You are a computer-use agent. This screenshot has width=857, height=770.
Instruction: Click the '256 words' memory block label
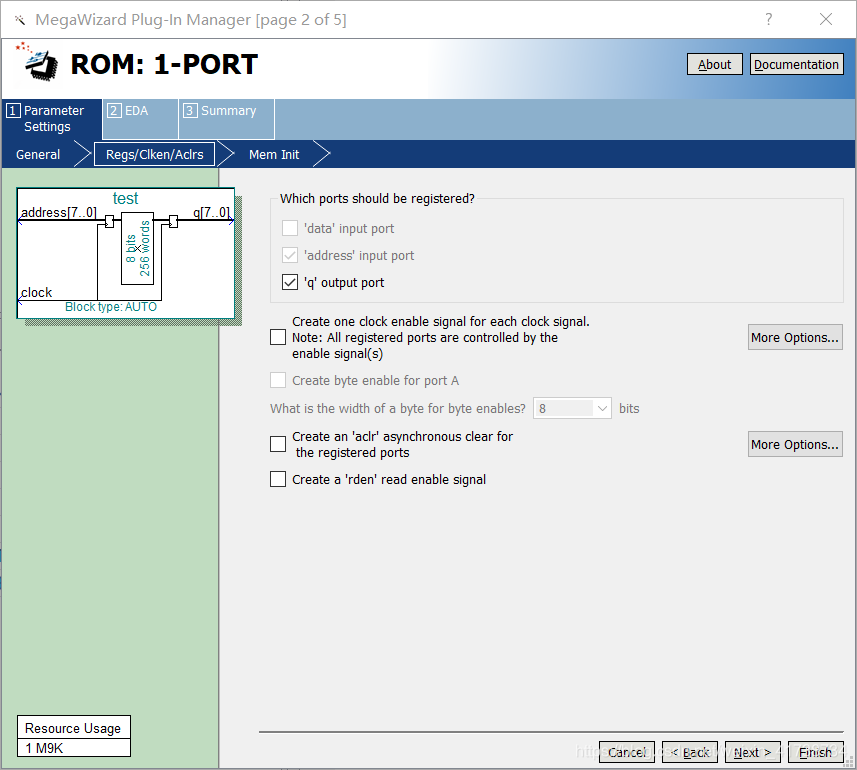(x=144, y=248)
